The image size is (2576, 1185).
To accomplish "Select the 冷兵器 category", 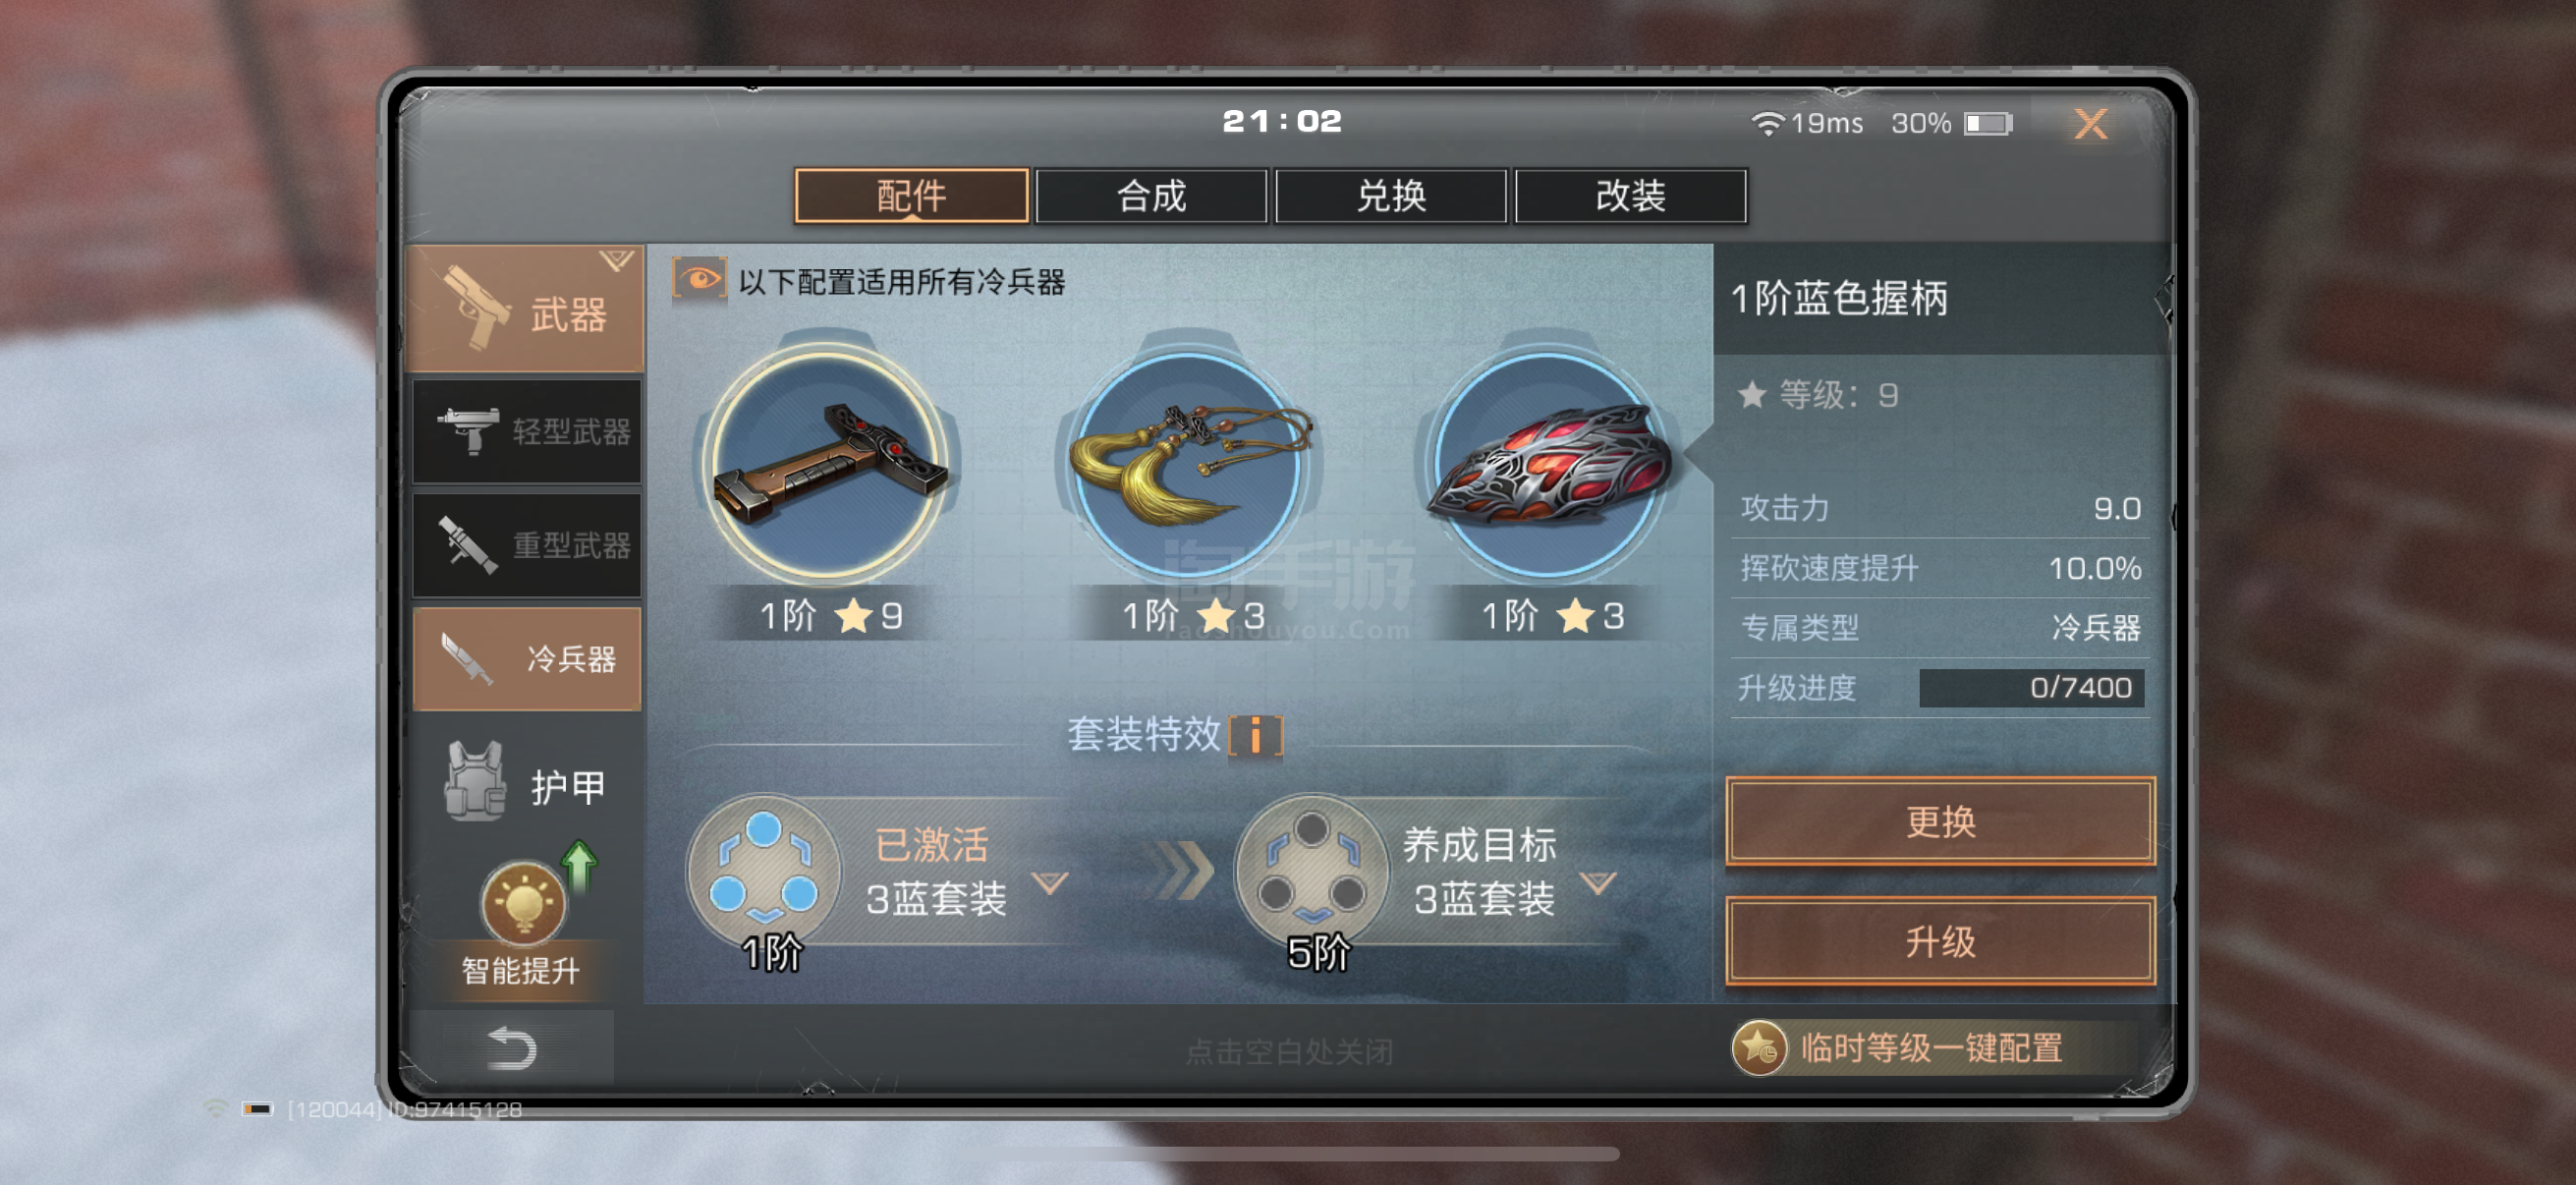I will point(527,659).
